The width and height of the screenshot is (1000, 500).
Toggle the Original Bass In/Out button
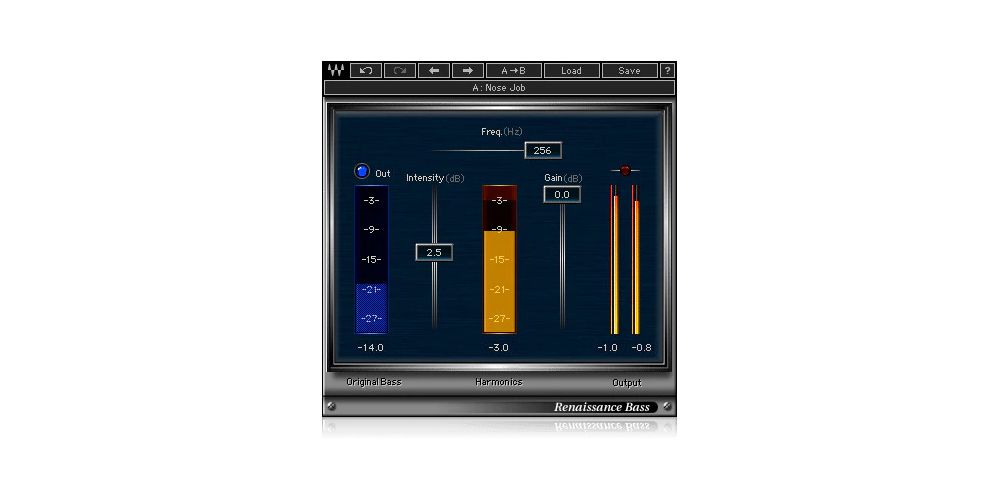(362, 172)
